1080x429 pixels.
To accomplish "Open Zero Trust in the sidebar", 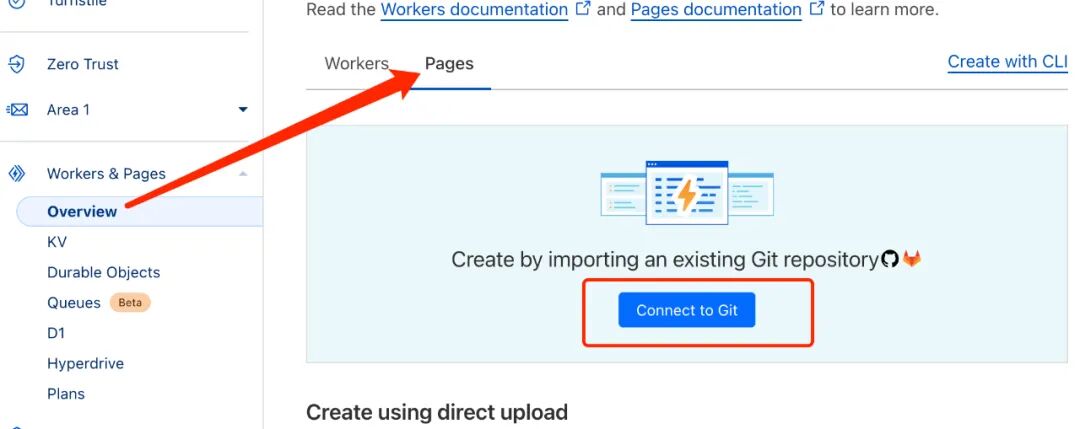I will point(83,64).
